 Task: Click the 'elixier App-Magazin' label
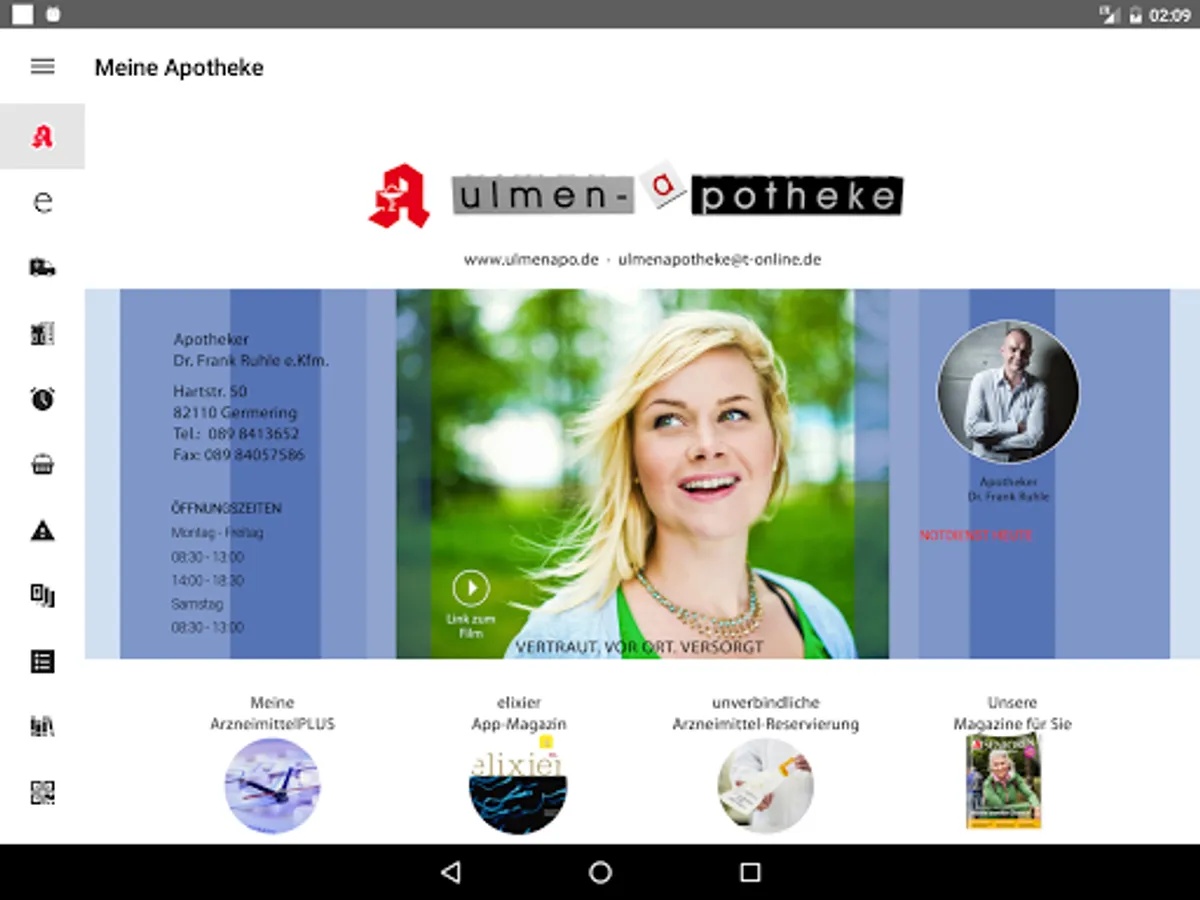pyautogui.click(x=518, y=713)
